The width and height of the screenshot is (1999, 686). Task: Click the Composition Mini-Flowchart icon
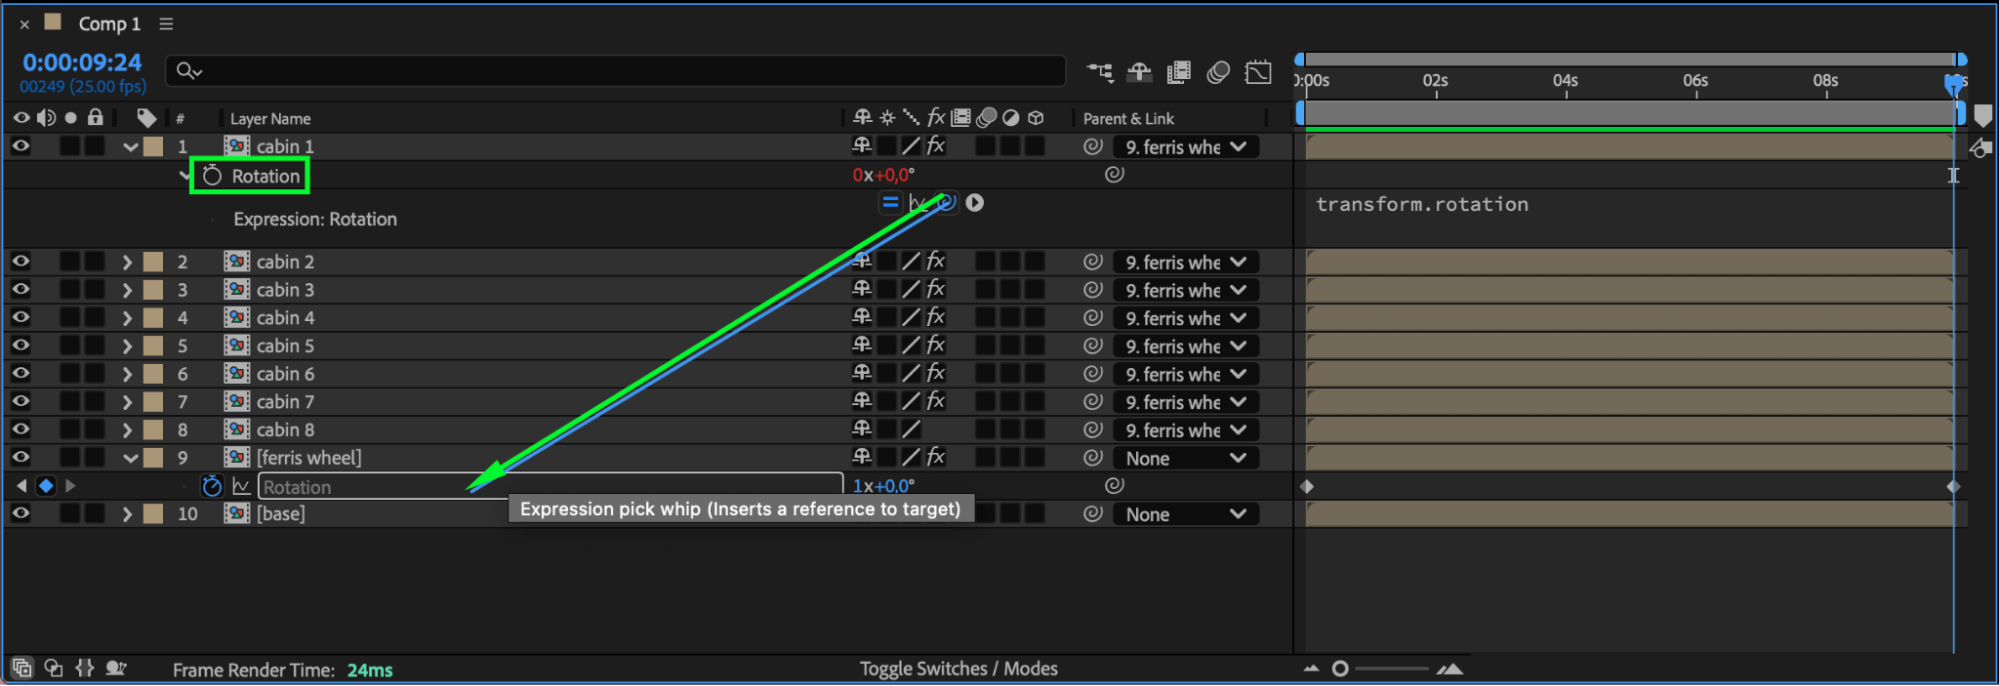(x=1100, y=72)
